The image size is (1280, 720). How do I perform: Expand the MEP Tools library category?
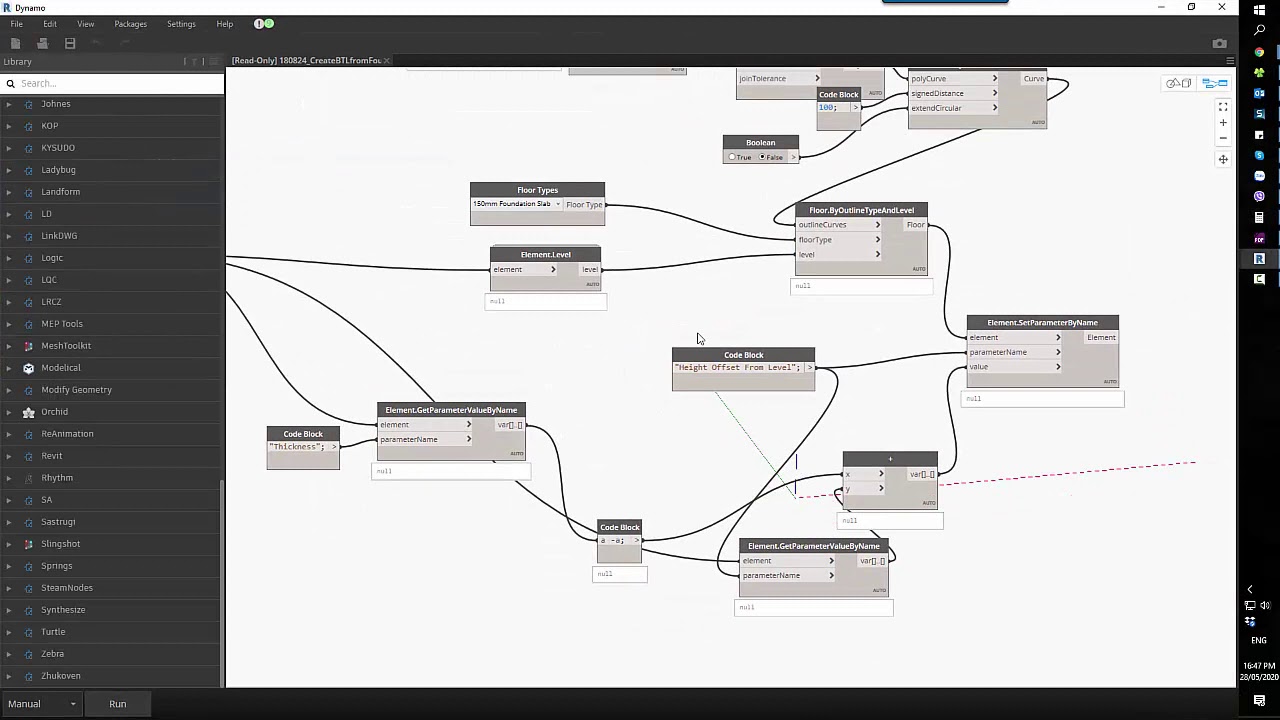click(x=9, y=324)
